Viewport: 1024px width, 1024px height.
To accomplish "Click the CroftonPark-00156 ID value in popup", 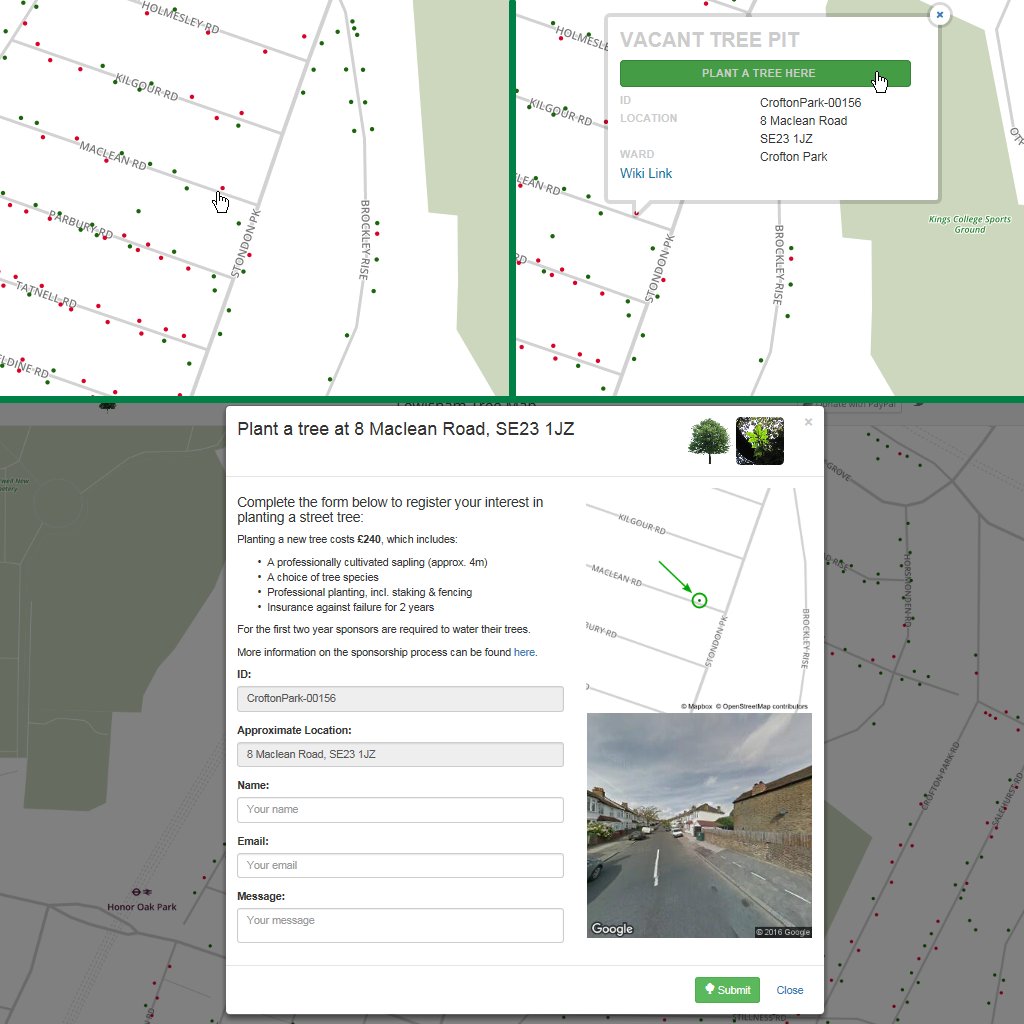I will click(810, 103).
